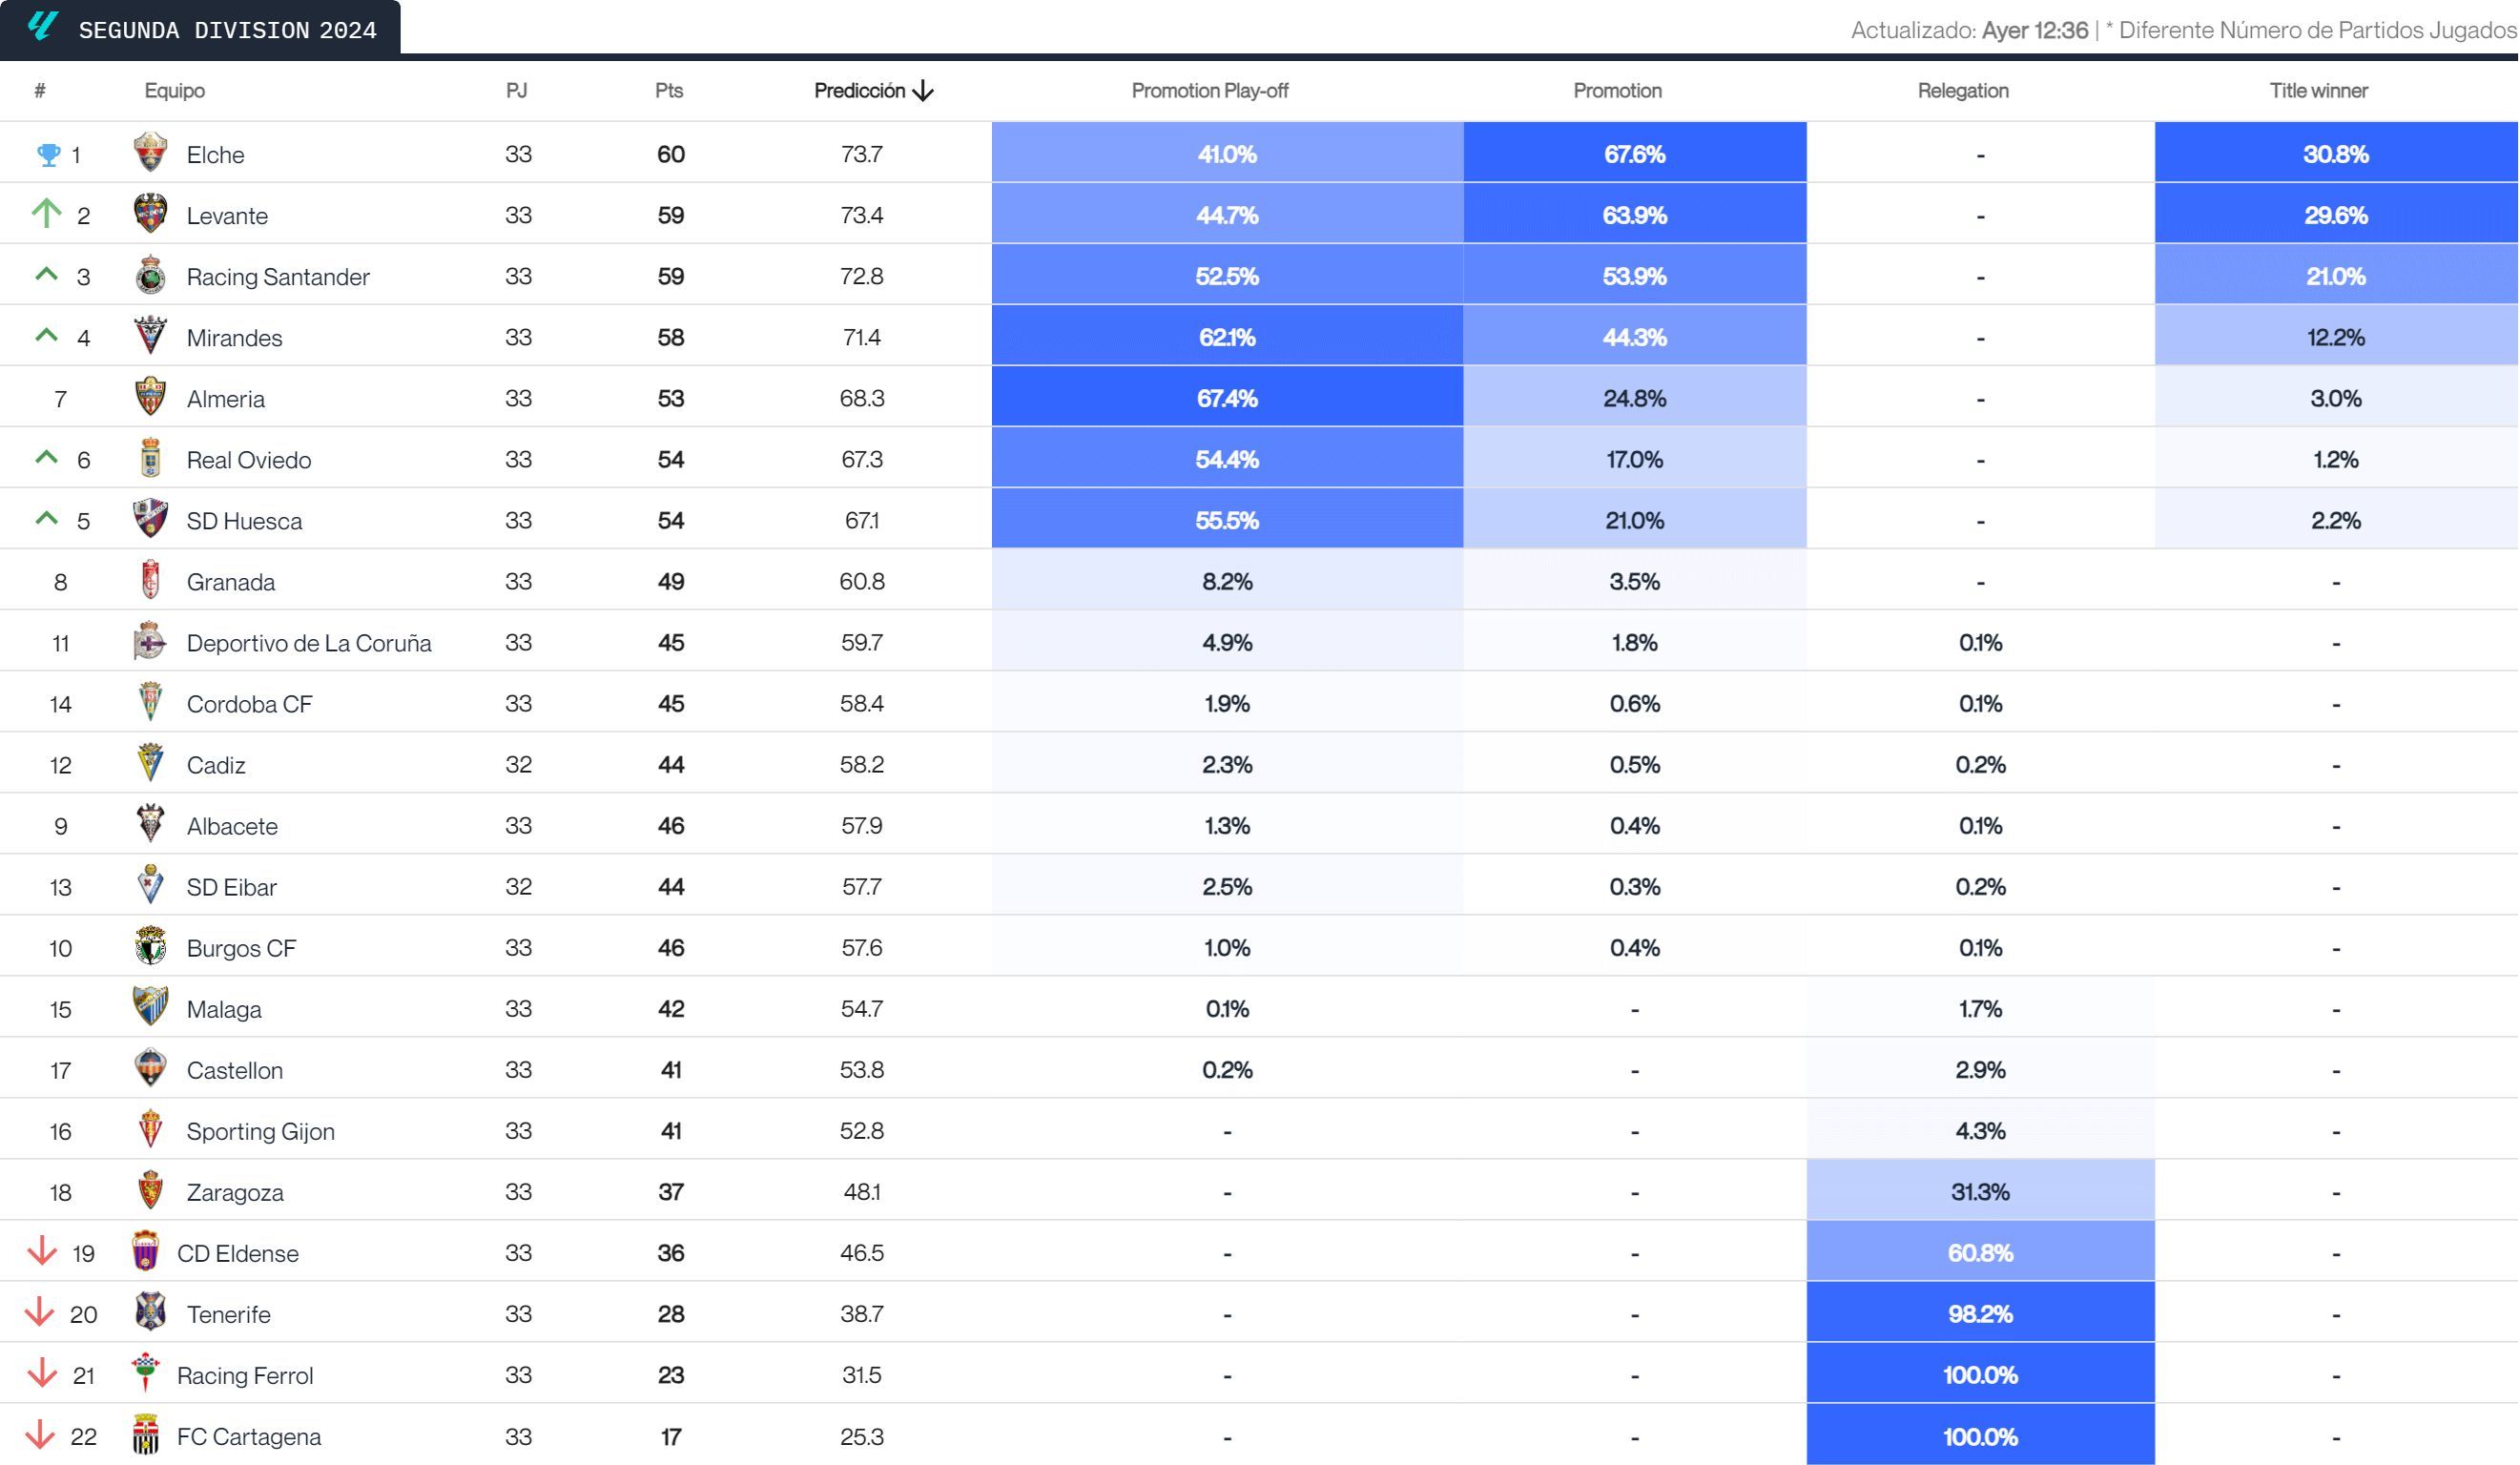The height and width of the screenshot is (1465, 2520).
Task: Sort table by the Pts column header
Action: coord(667,90)
